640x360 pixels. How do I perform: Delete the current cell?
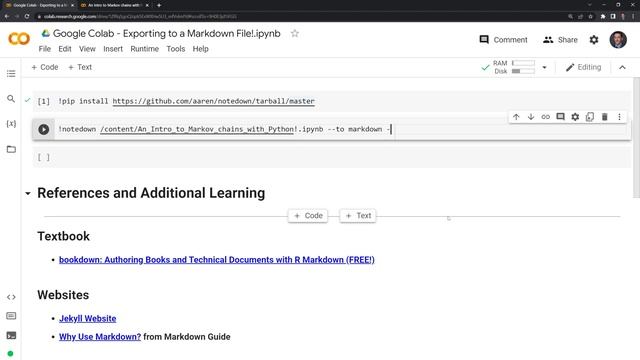(x=604, y=117)
